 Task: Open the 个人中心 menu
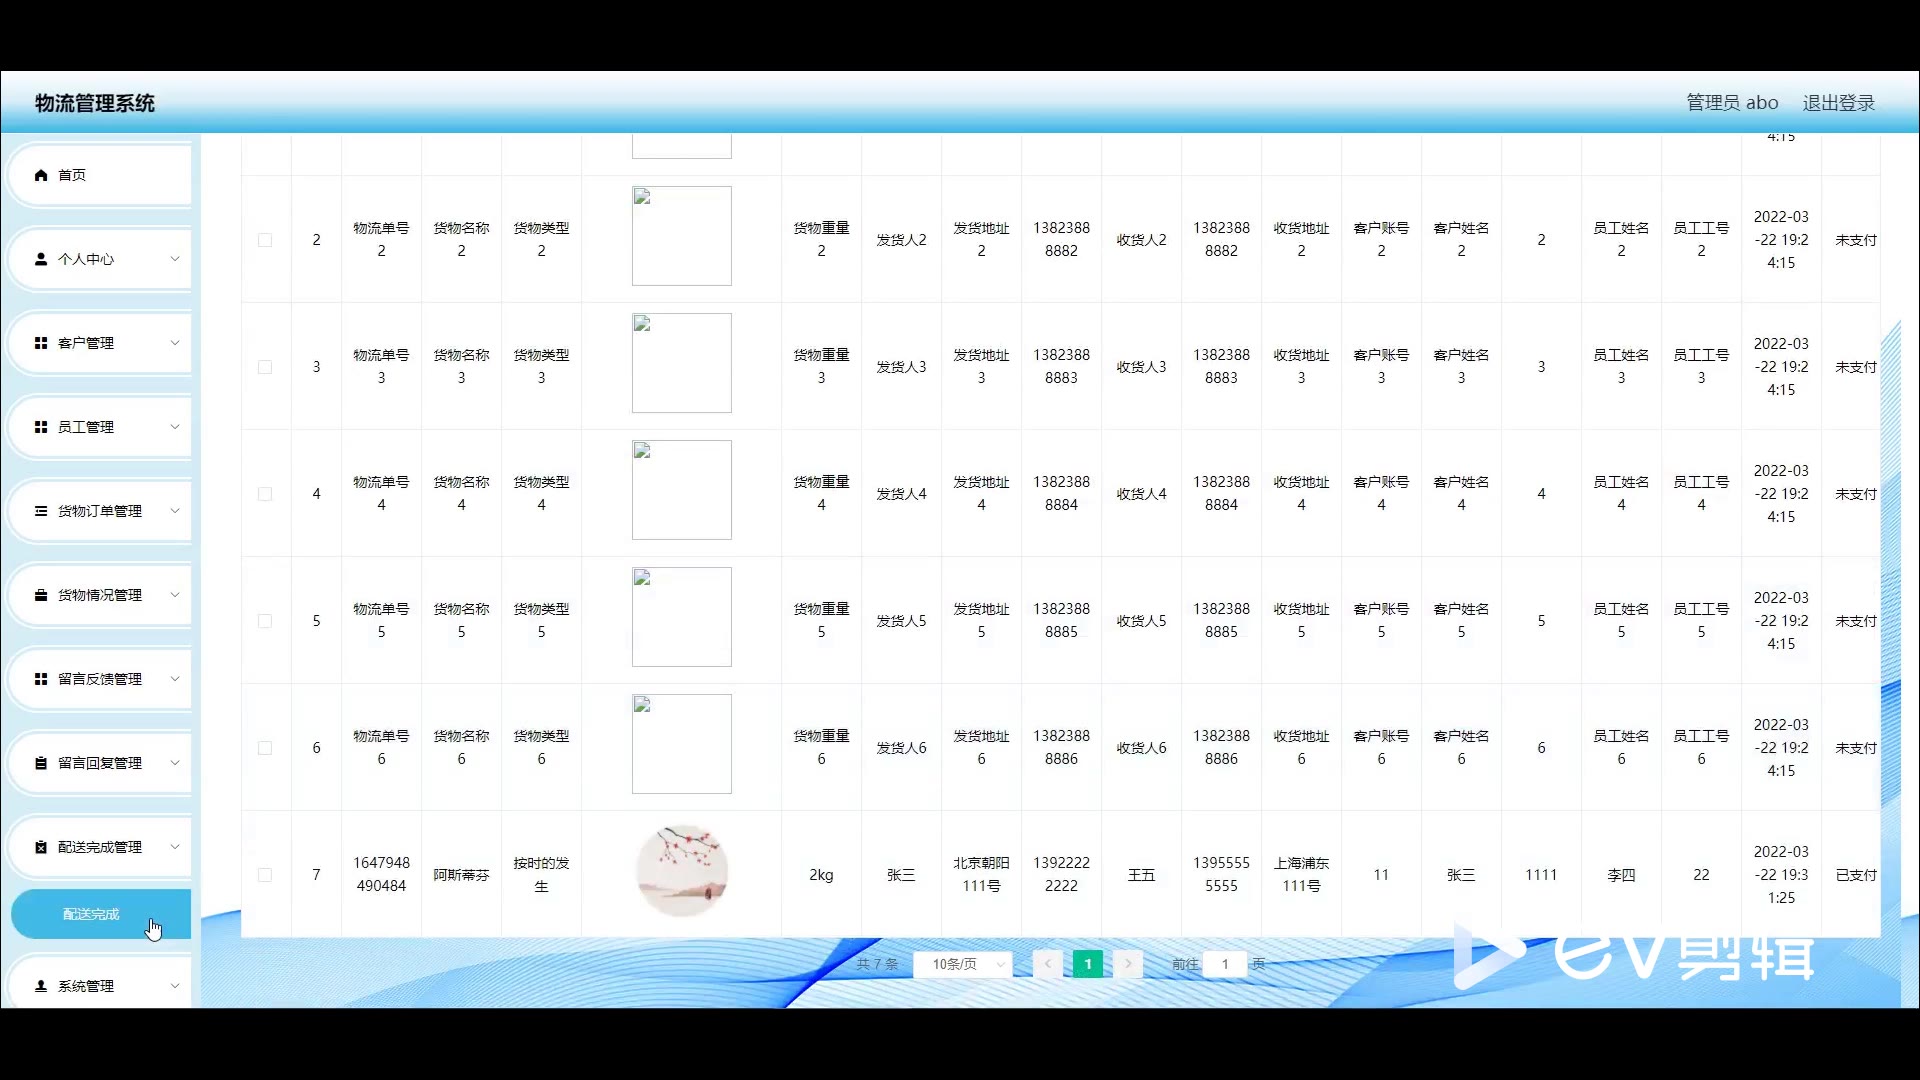(x=100, y=259)
